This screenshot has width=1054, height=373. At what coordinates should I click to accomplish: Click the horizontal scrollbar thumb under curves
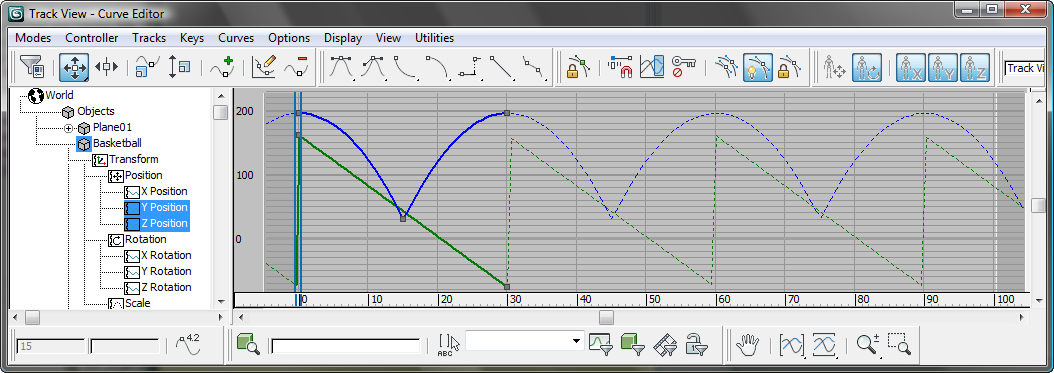[606, 317]
